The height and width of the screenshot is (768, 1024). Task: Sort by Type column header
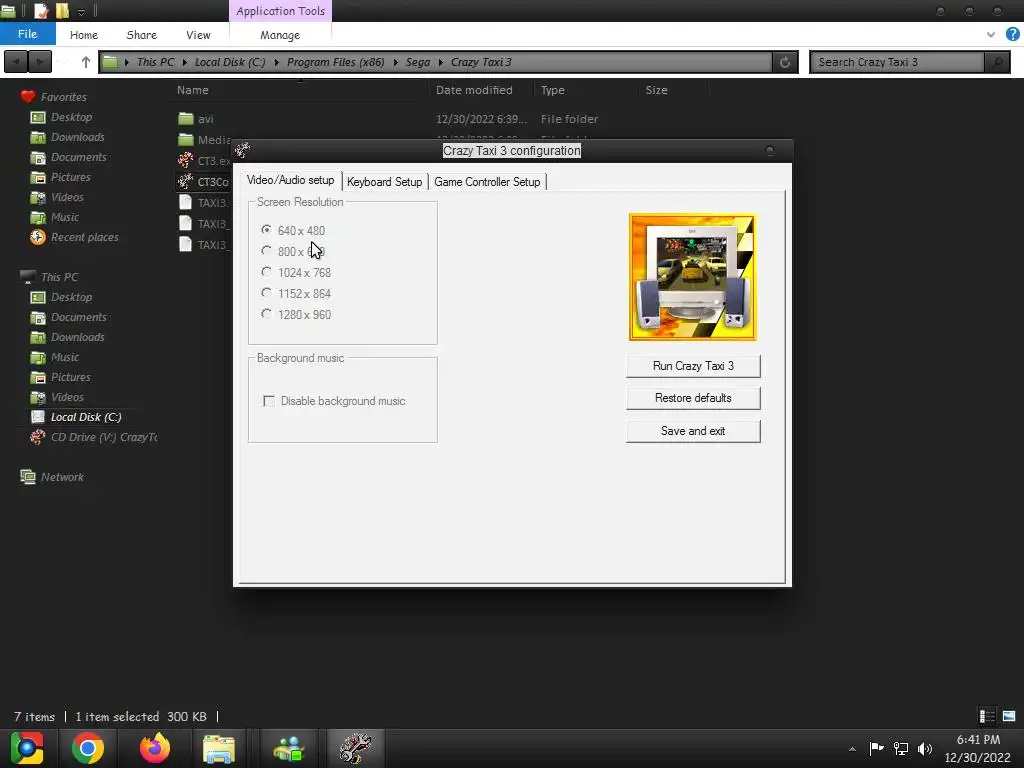[x=552, y=90]
